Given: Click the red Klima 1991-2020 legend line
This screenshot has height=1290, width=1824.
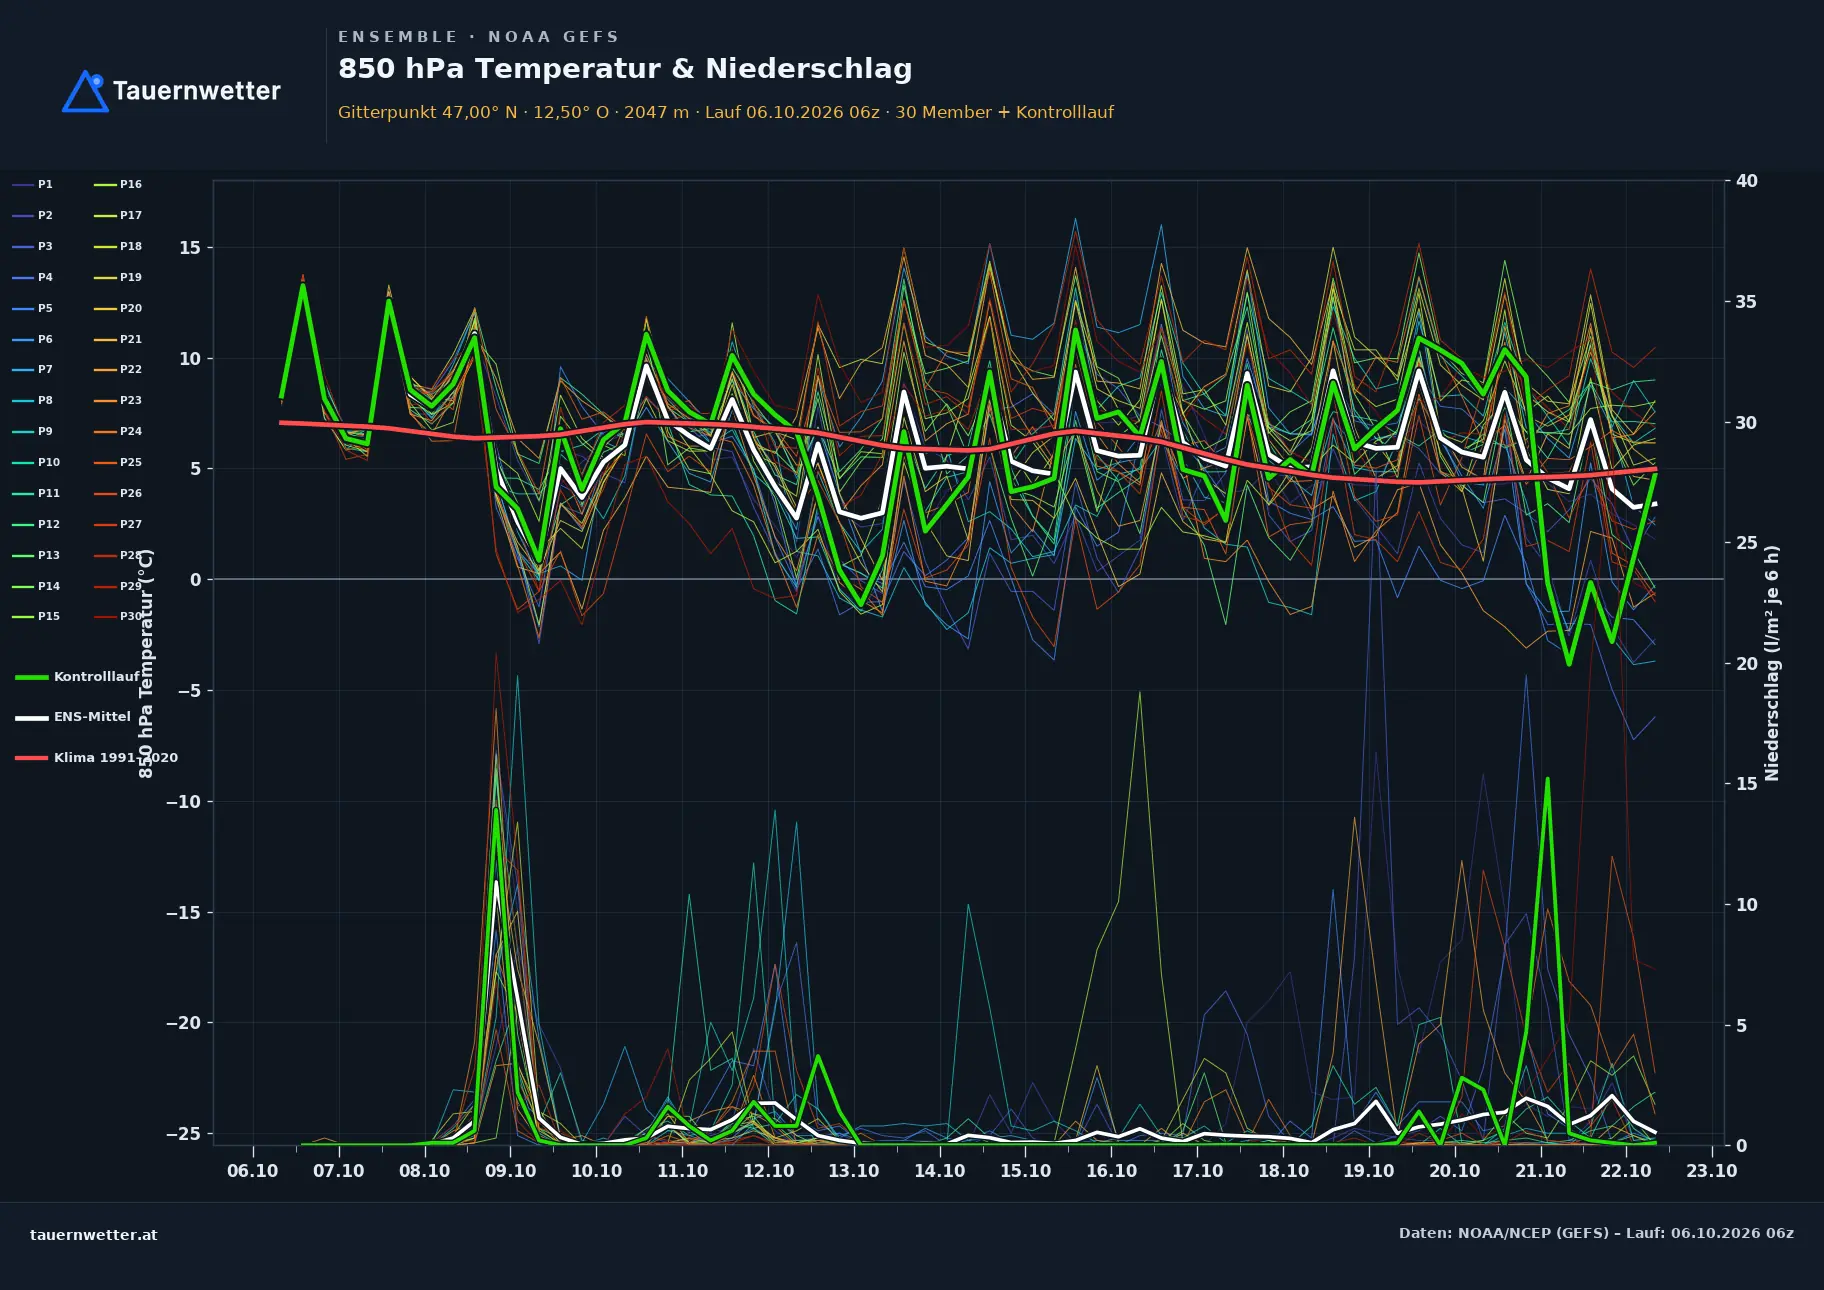Looking at the screenshot, I should tap(32, 757).
